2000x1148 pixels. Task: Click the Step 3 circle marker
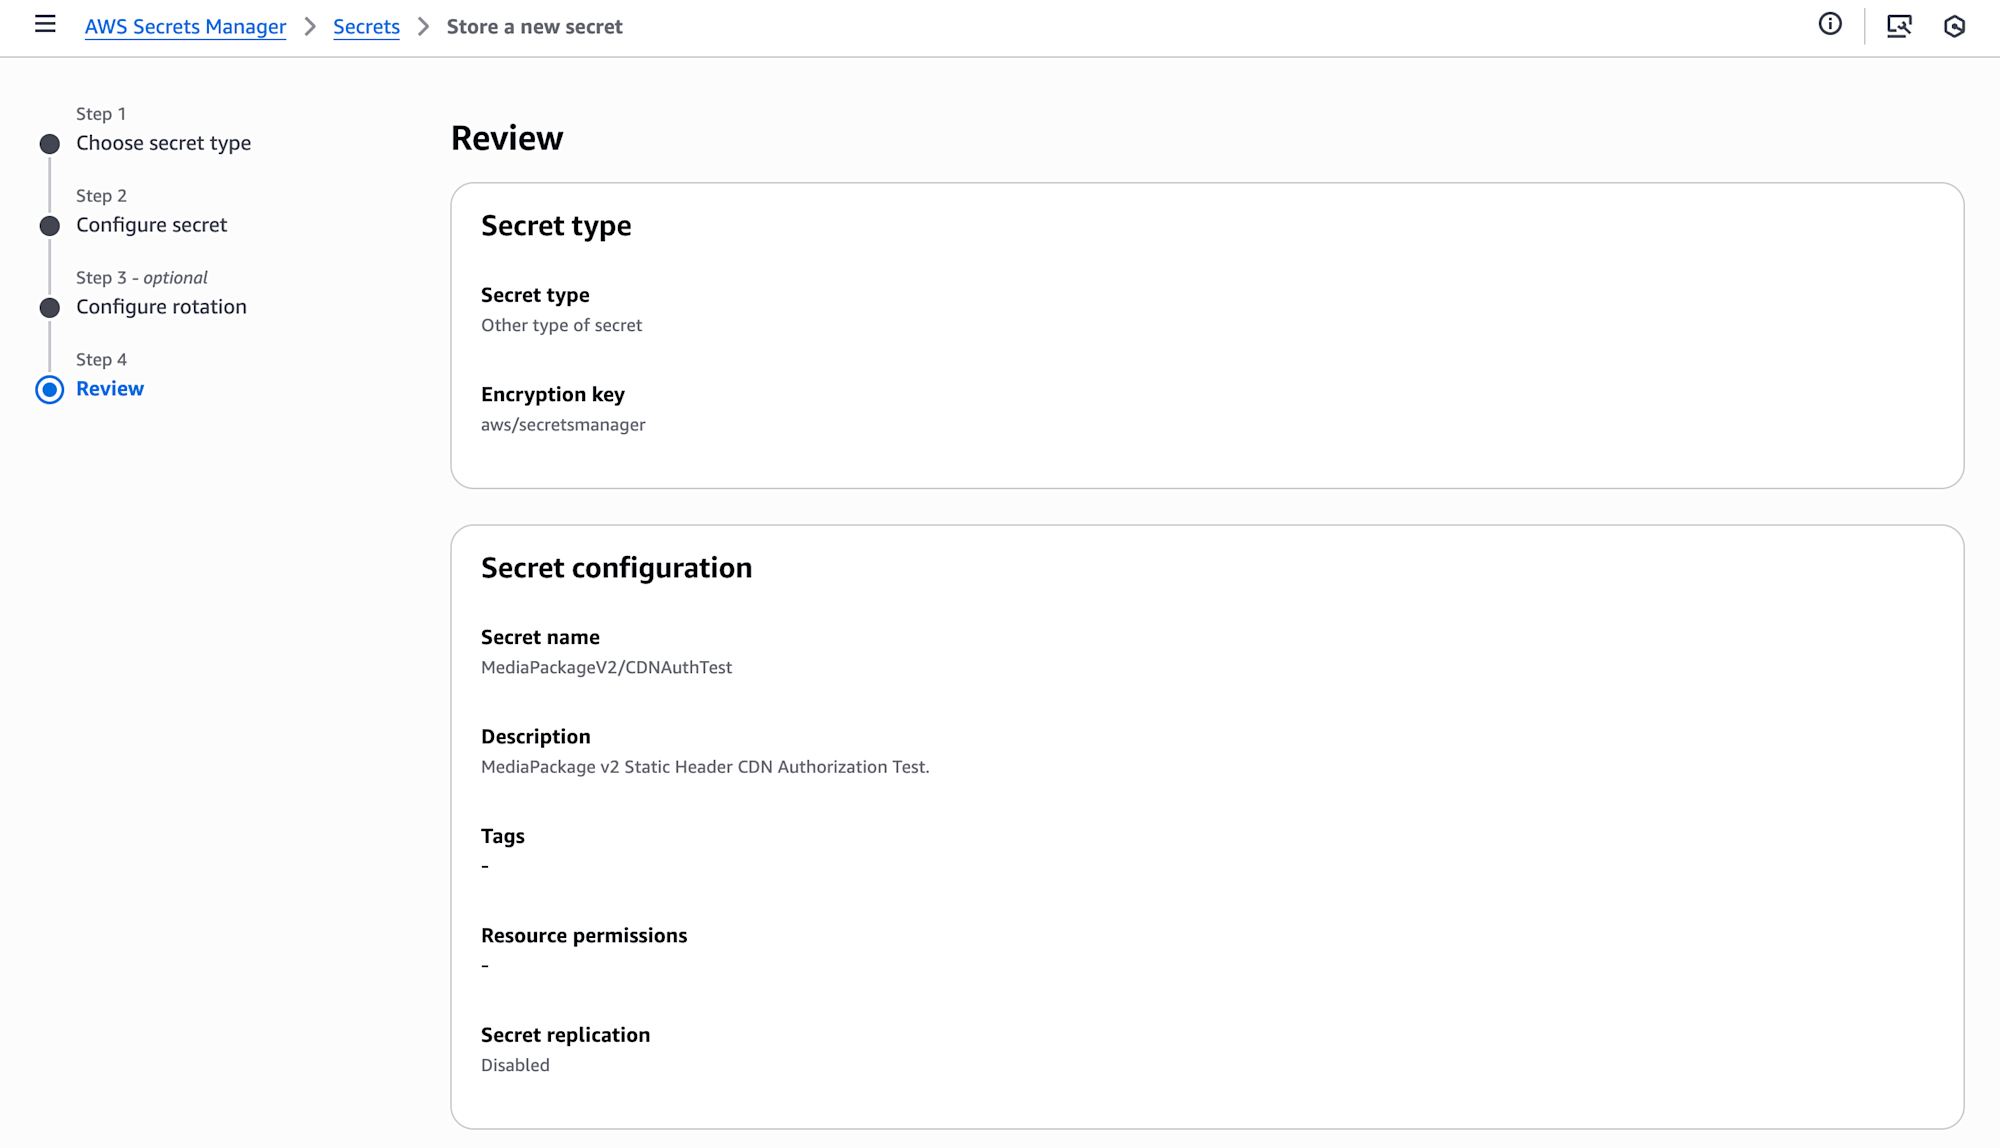coord(49,308)
